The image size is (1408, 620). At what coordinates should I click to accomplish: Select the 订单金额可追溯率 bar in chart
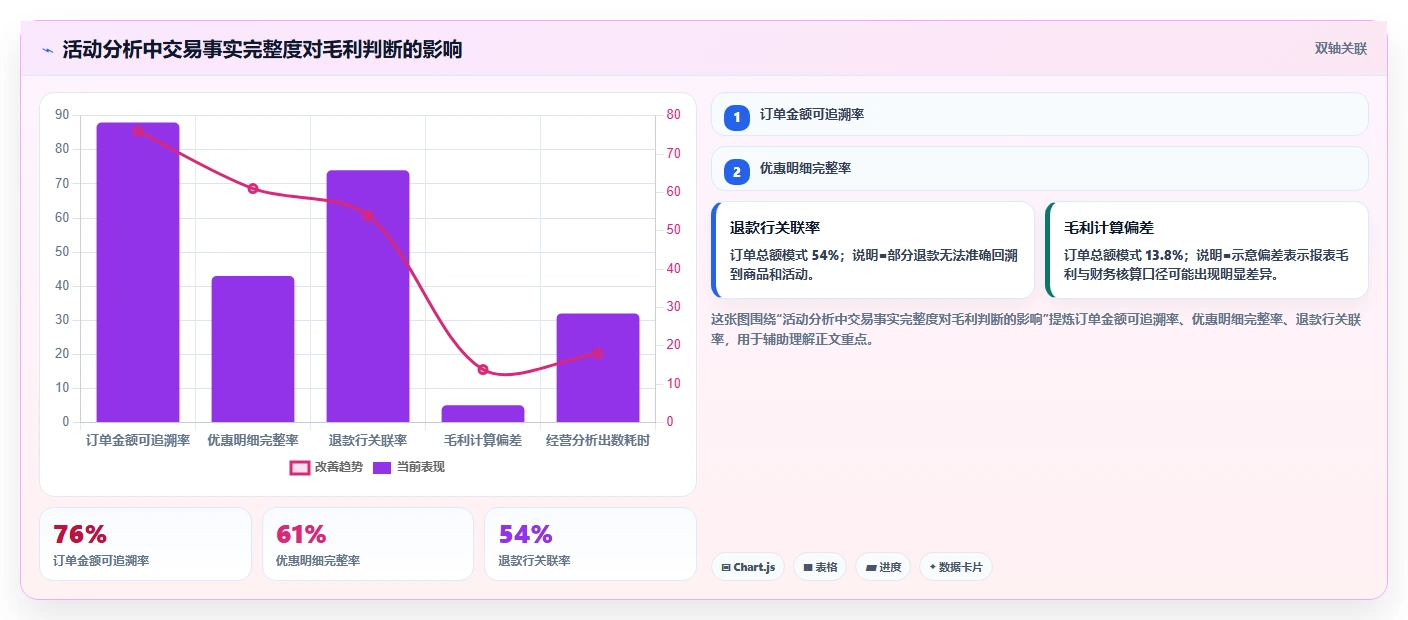[x=138, y=272]
